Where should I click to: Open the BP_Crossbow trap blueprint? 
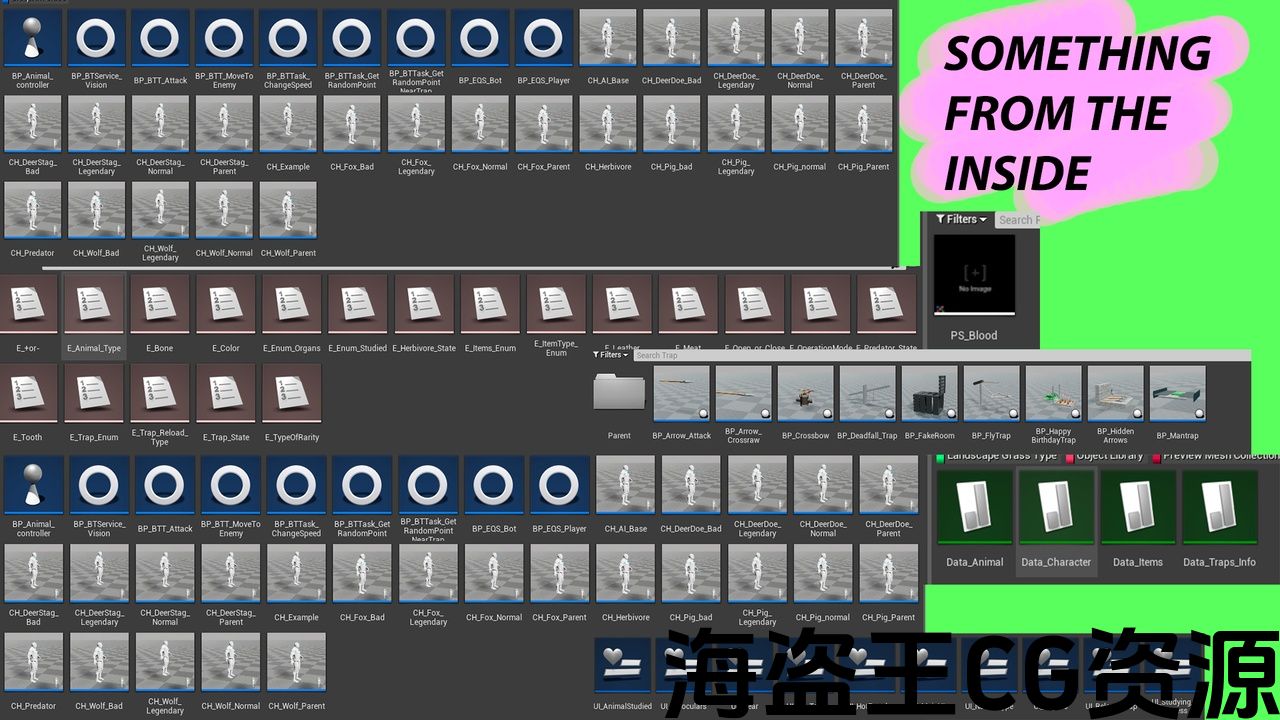(805, 394)
